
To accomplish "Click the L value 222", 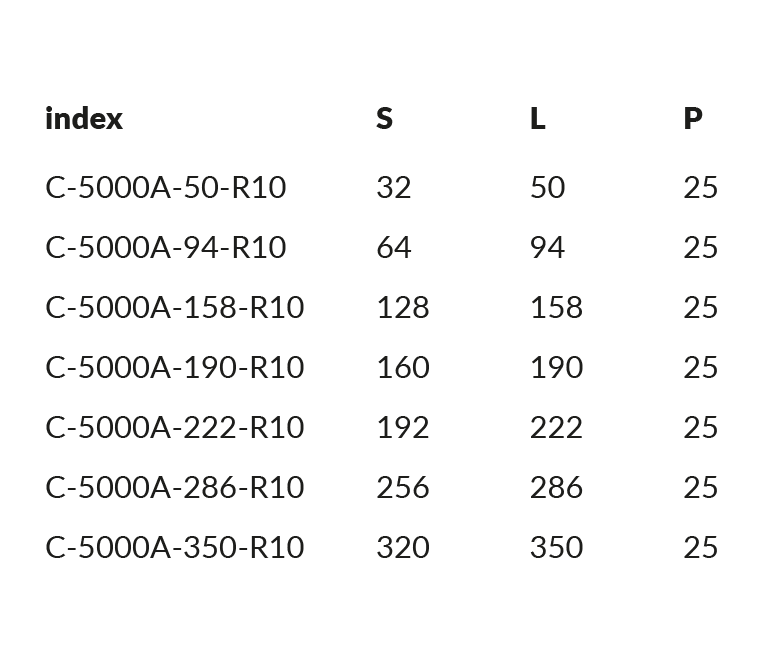I will [556, 427].
